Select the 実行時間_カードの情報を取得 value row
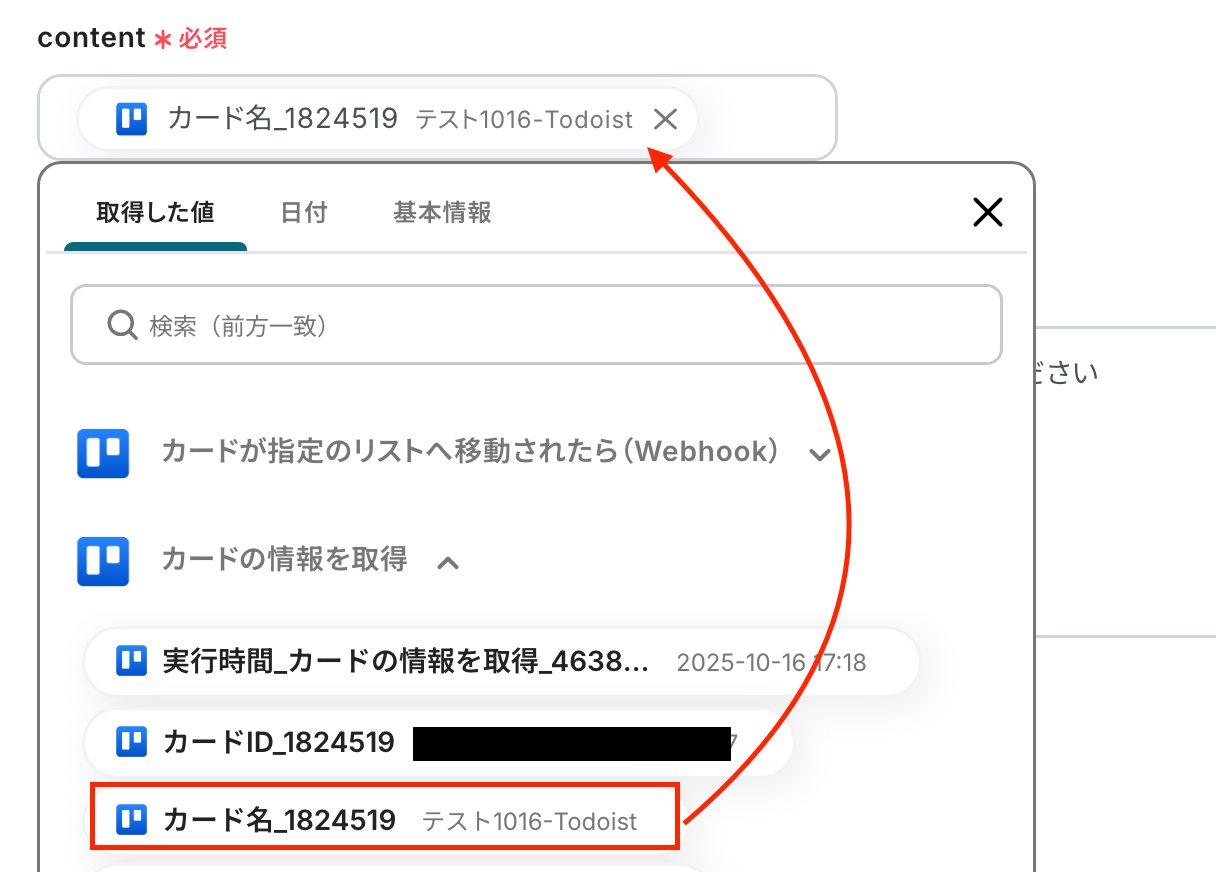This screenshot has width=1216, height=872. 501,661
